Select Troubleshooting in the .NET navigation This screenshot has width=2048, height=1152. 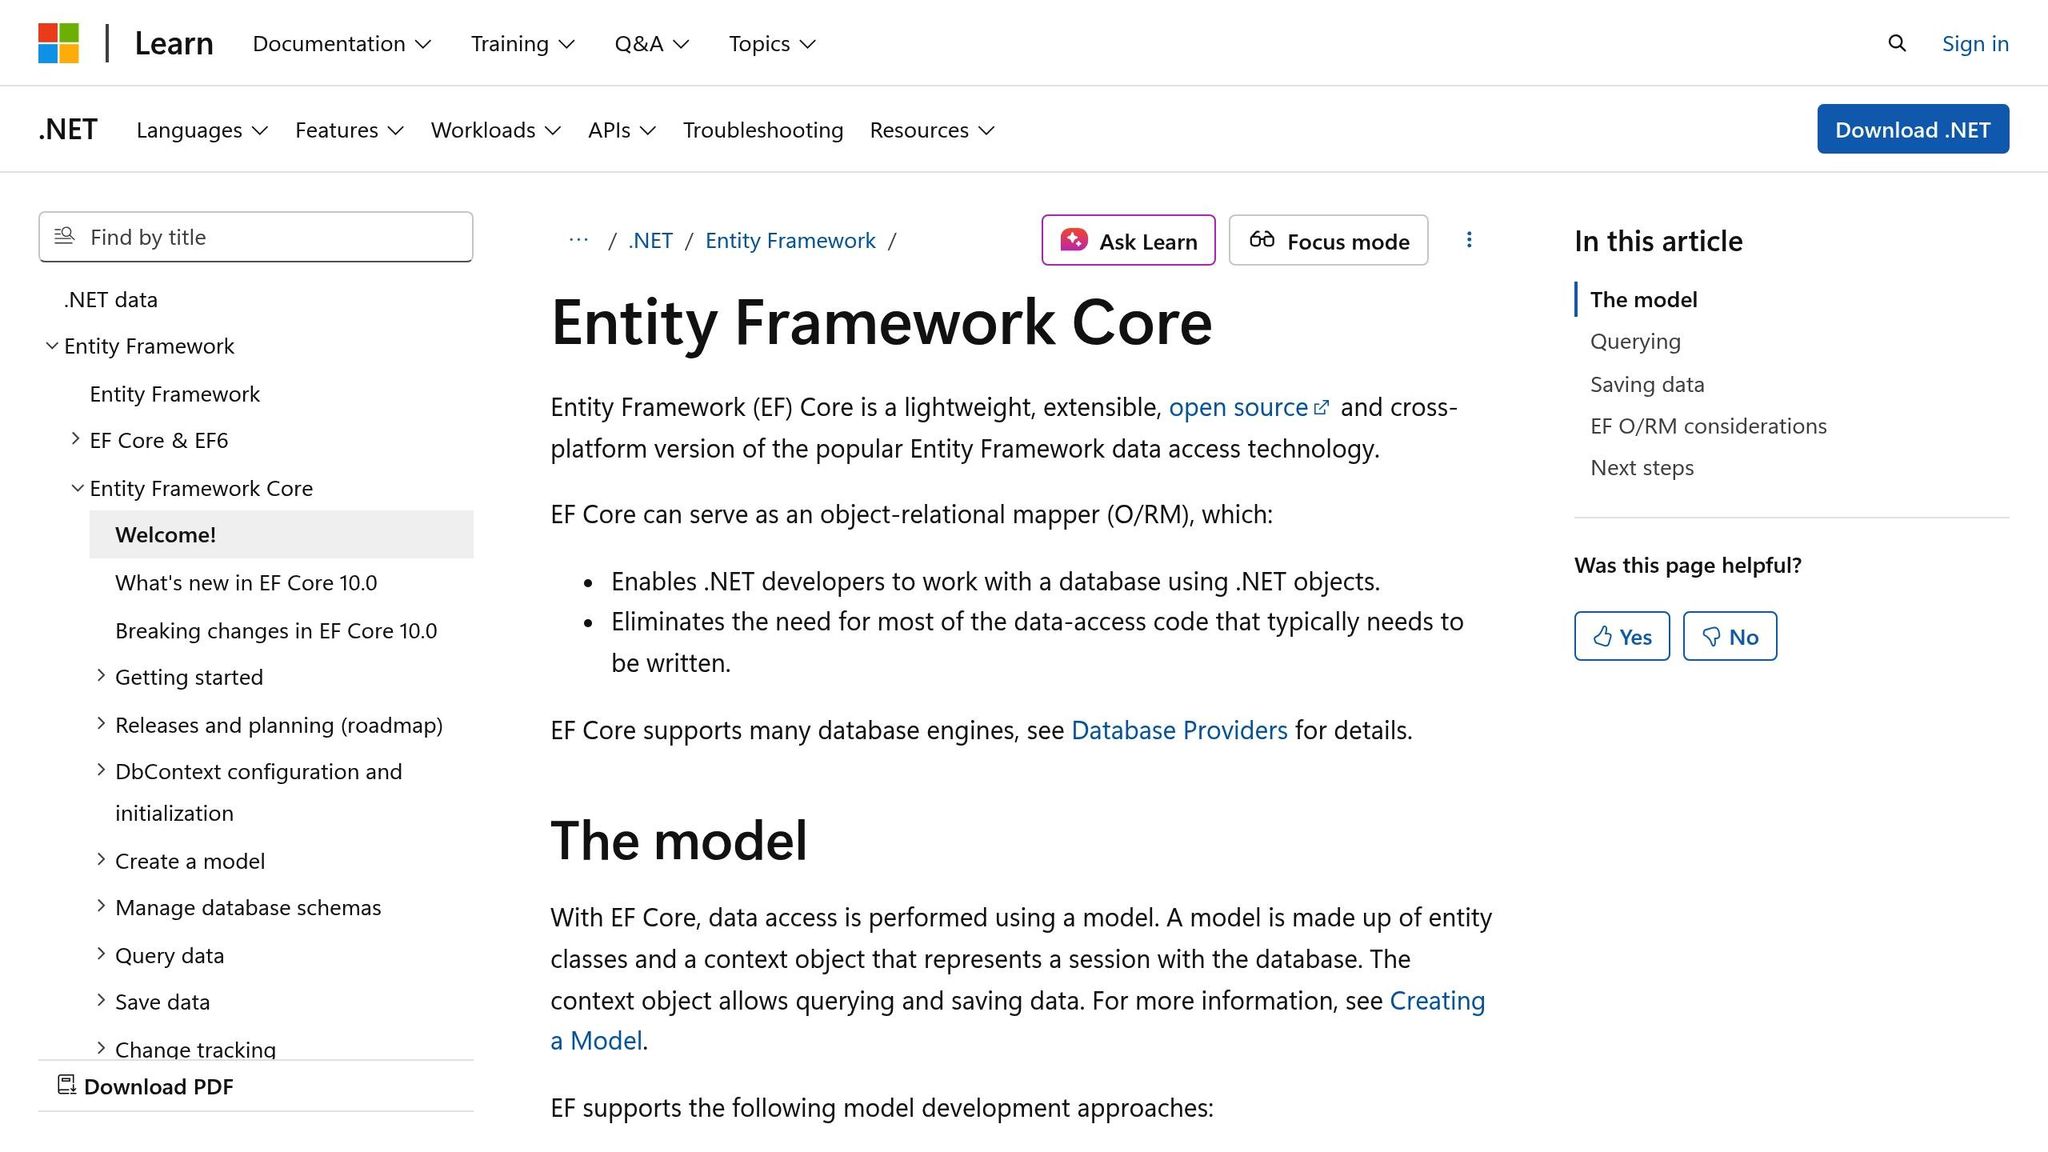[762, 130]
